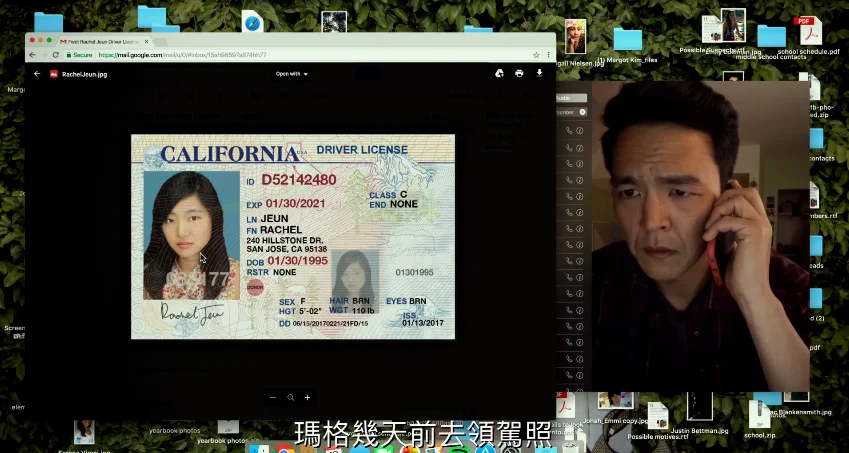Select the Gmail browser tab
Screen dimensions: 849x453
(100, 41)
